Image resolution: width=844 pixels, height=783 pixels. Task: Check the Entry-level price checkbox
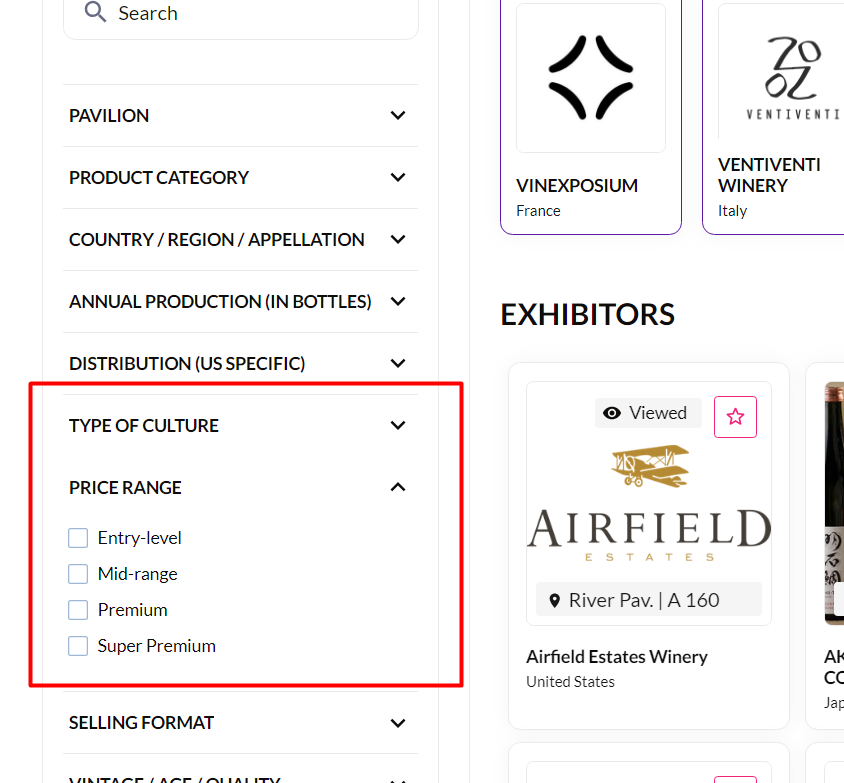78,538
